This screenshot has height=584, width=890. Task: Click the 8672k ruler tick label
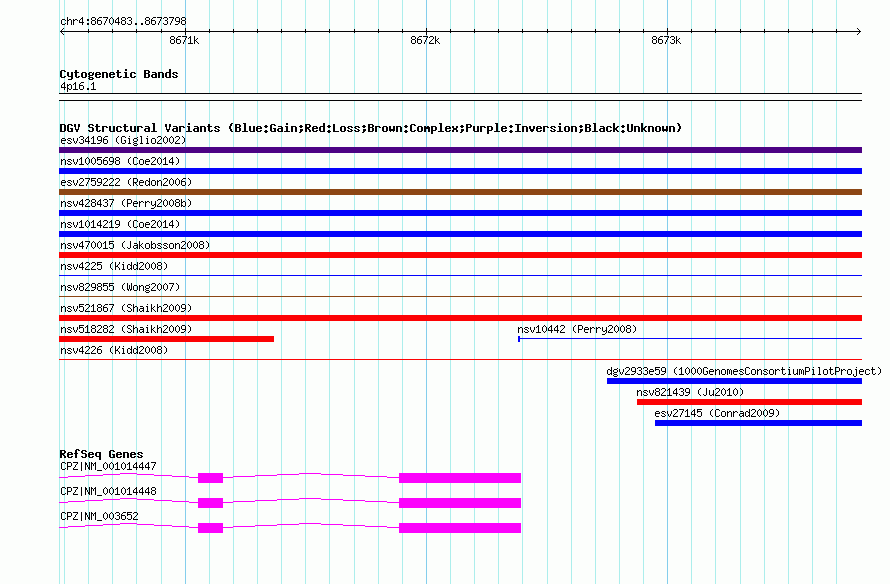tap(425, 40)
